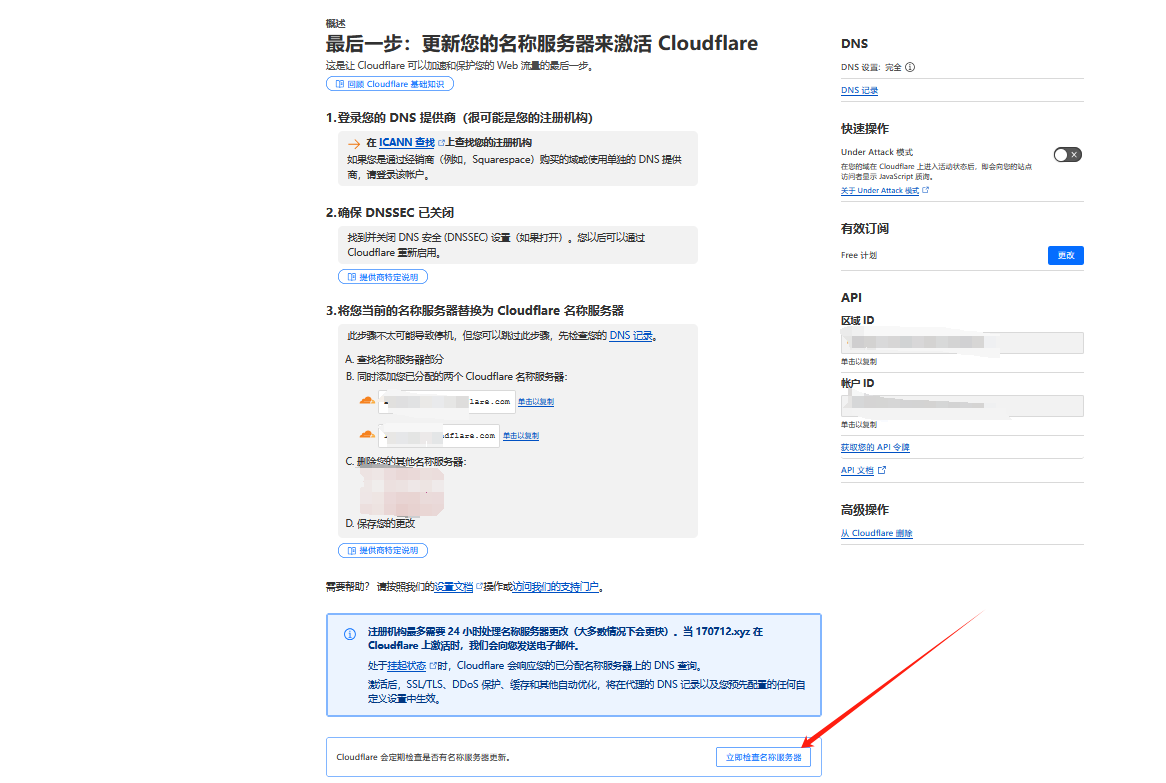Click the 区域 ID field to copy
1166x783 pixels.
coord(962,343)
